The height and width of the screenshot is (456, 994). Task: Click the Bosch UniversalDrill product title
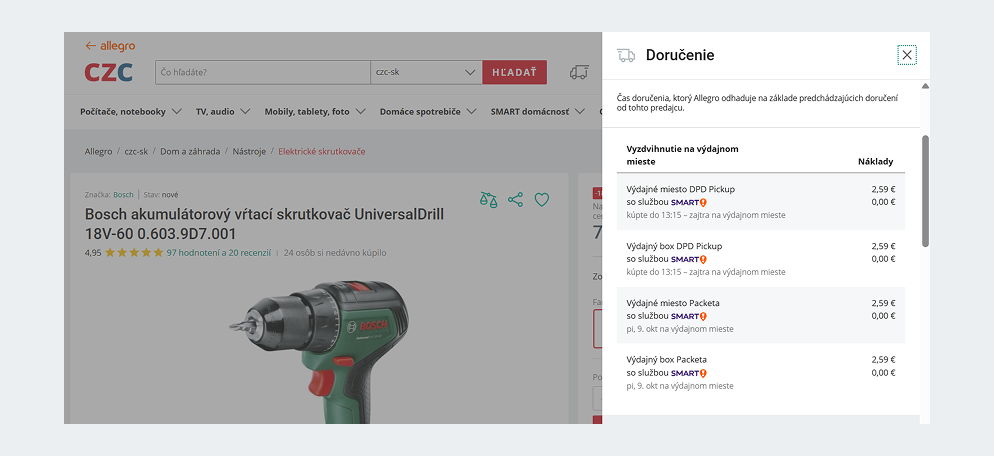coord(264,223)
